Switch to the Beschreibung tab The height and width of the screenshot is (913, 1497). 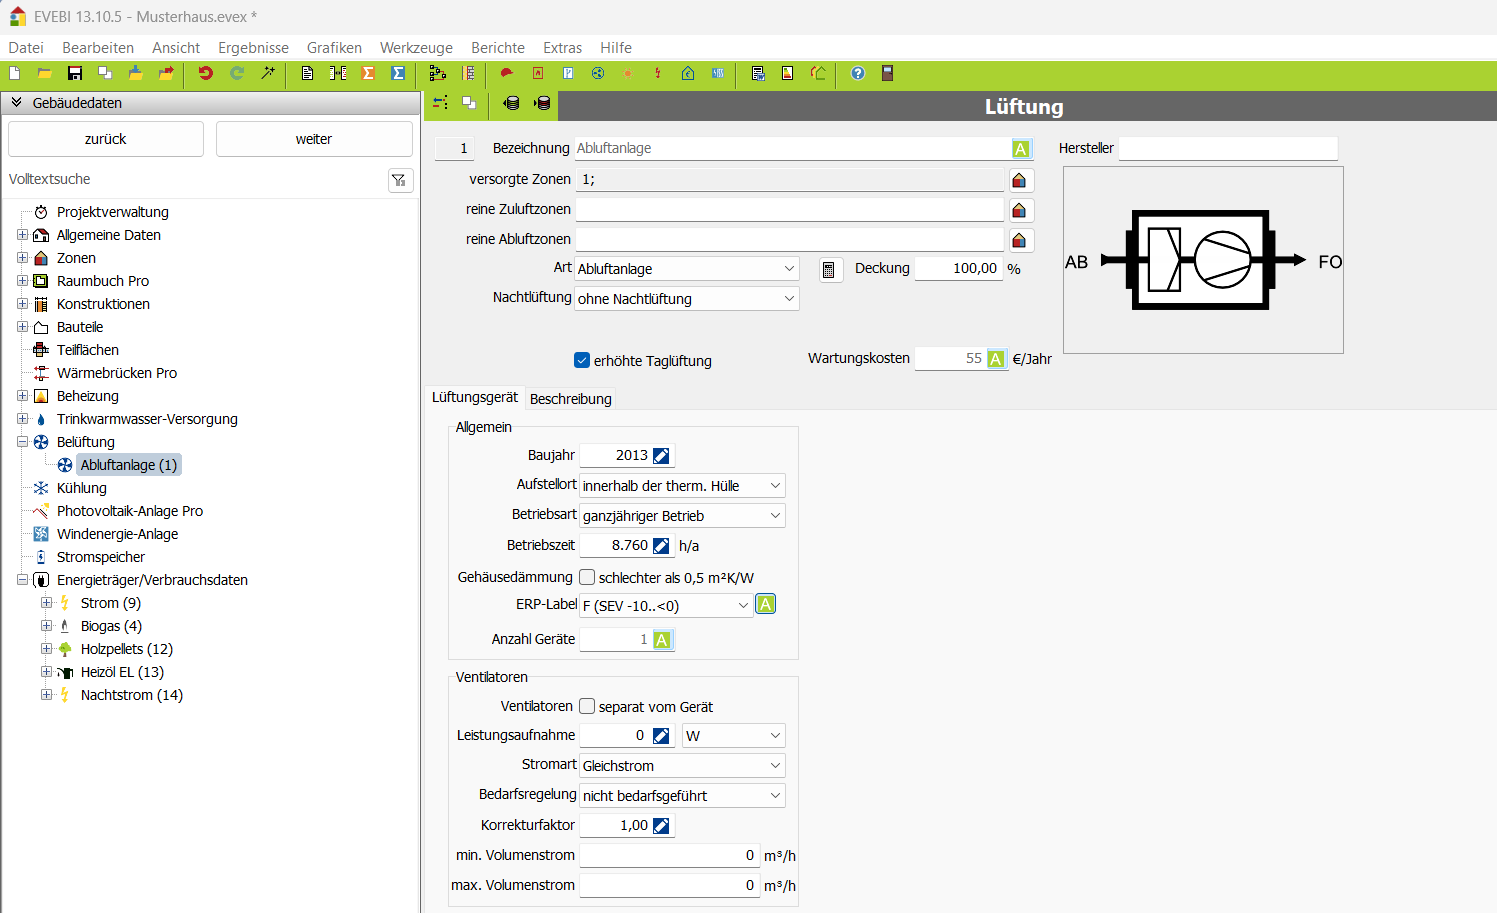coord(570,399)
